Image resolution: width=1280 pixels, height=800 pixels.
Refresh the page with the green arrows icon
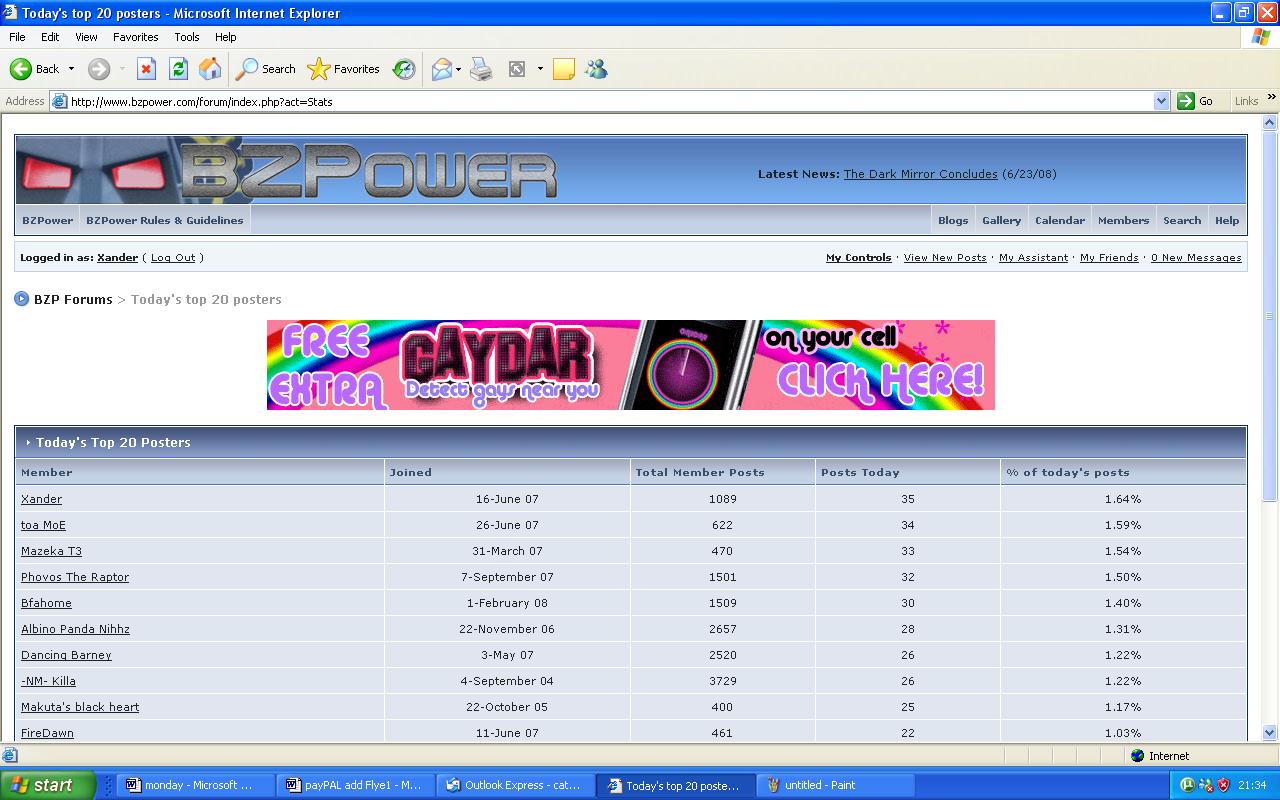point(178,69)
